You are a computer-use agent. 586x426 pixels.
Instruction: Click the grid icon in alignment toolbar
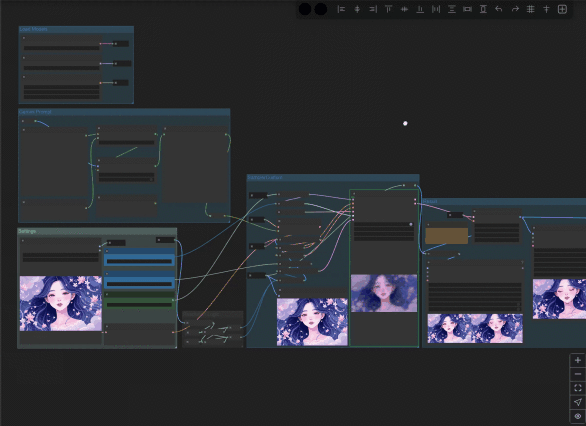pyautogui.click(x=531, y=9)
